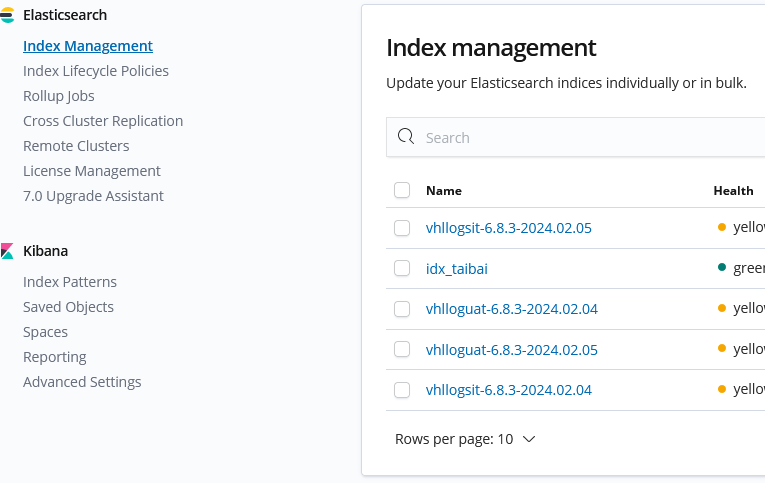Sort by the Name column header
765x483 pixels.
(x=443, y=191)
